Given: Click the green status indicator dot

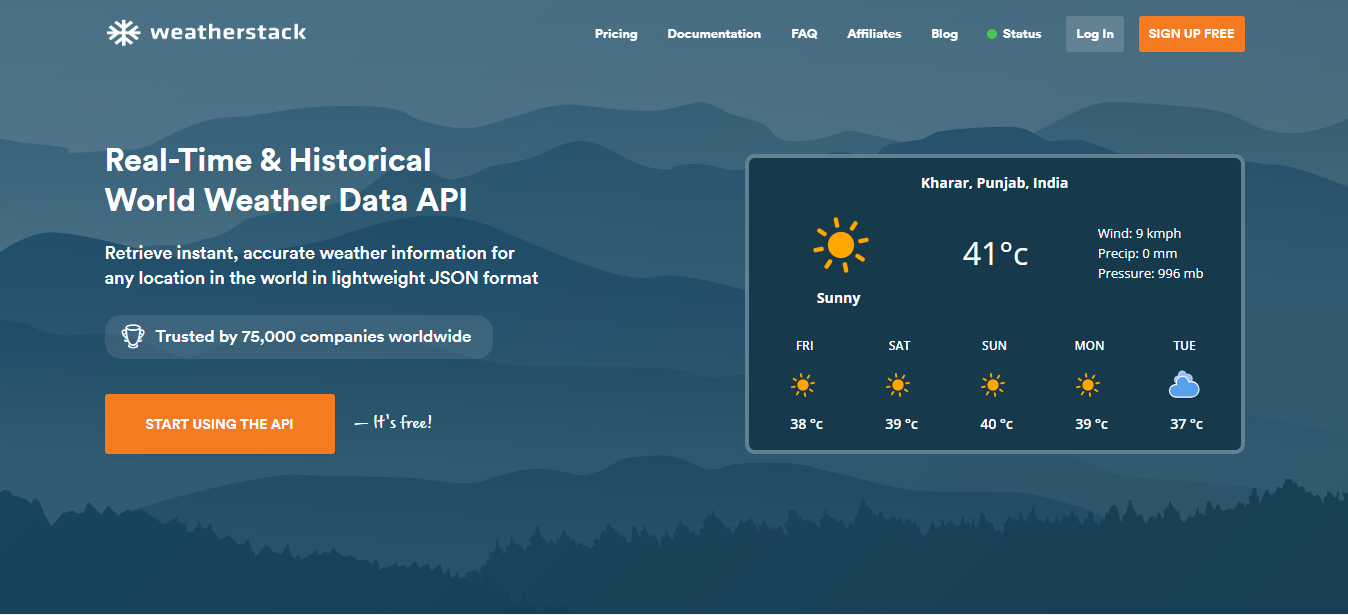Looking at the screenshot, I should (x=992, y=34).
